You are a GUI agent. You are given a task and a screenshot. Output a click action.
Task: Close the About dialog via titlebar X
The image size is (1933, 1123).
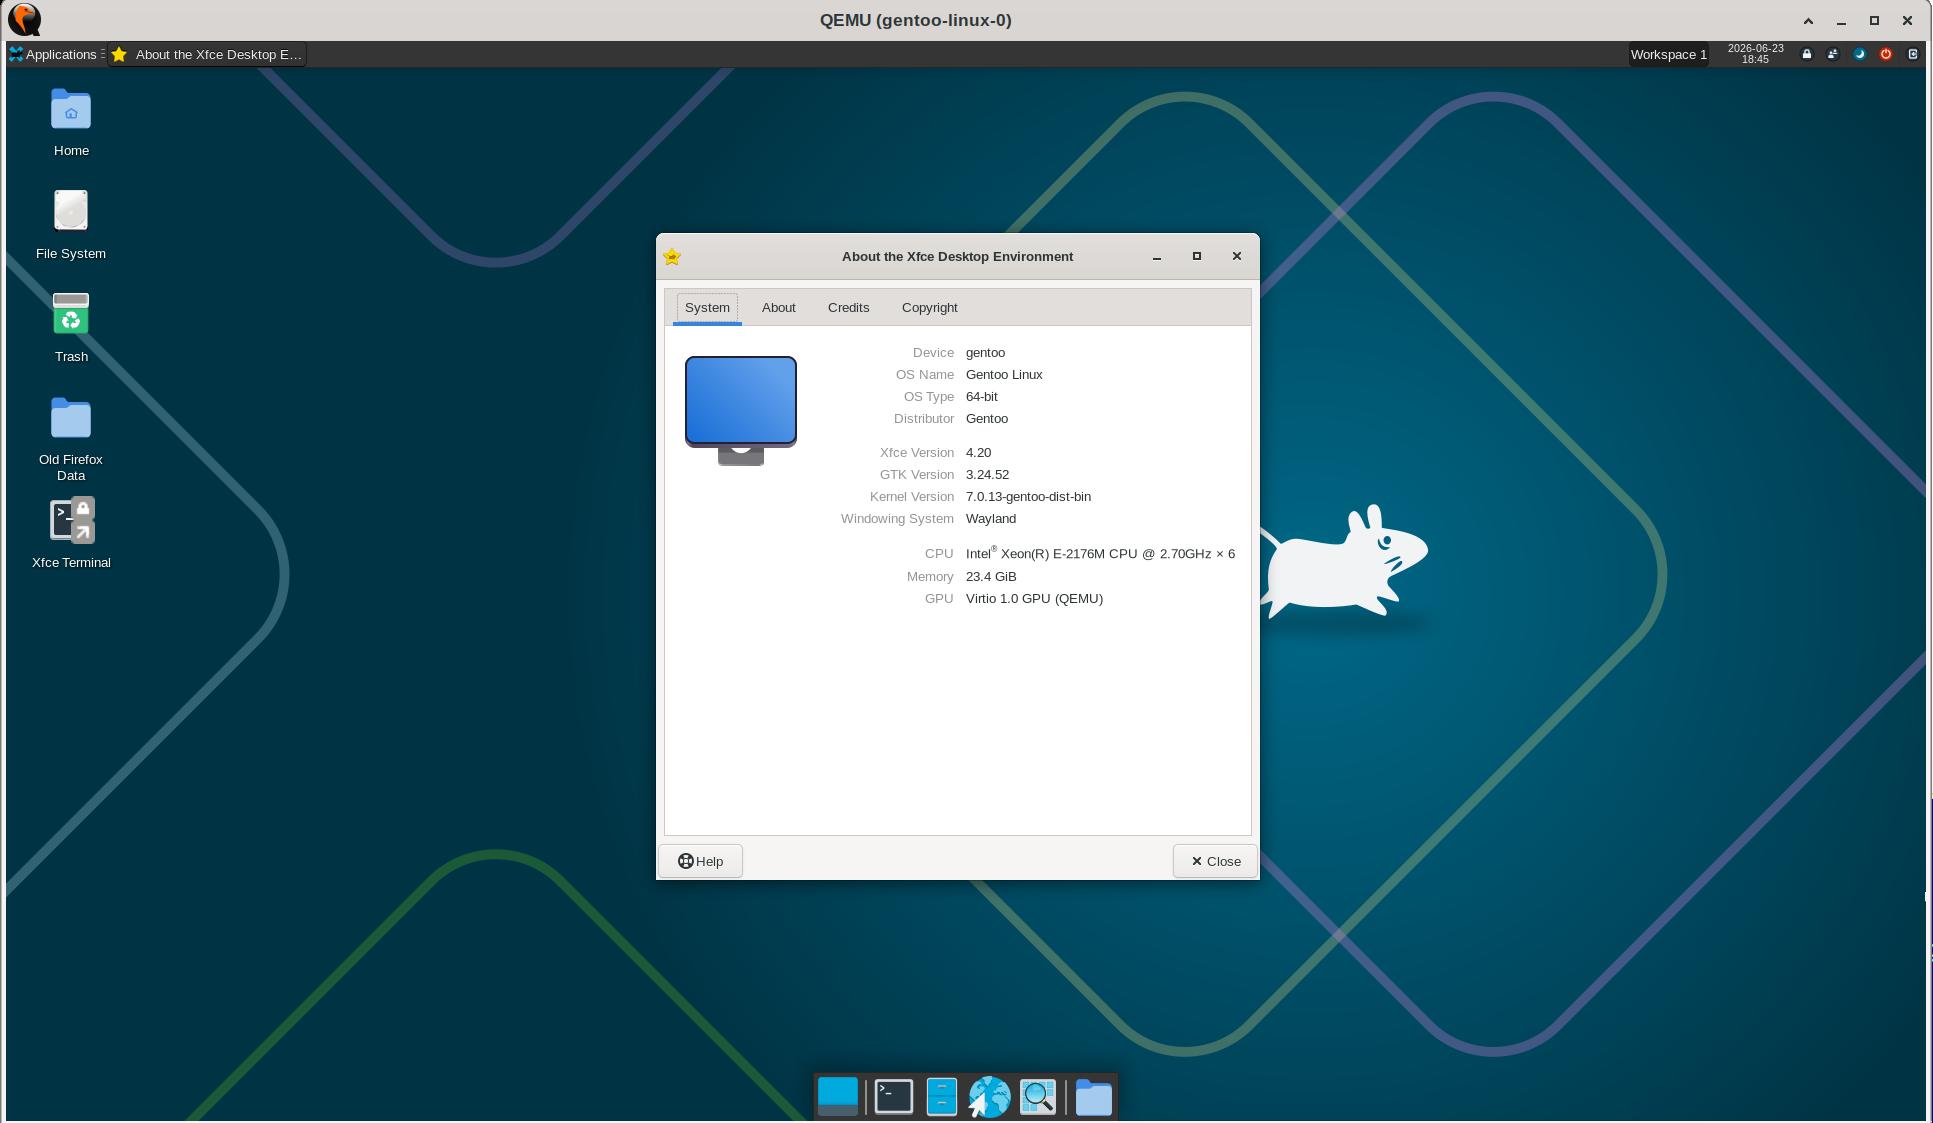(1237, 257)
